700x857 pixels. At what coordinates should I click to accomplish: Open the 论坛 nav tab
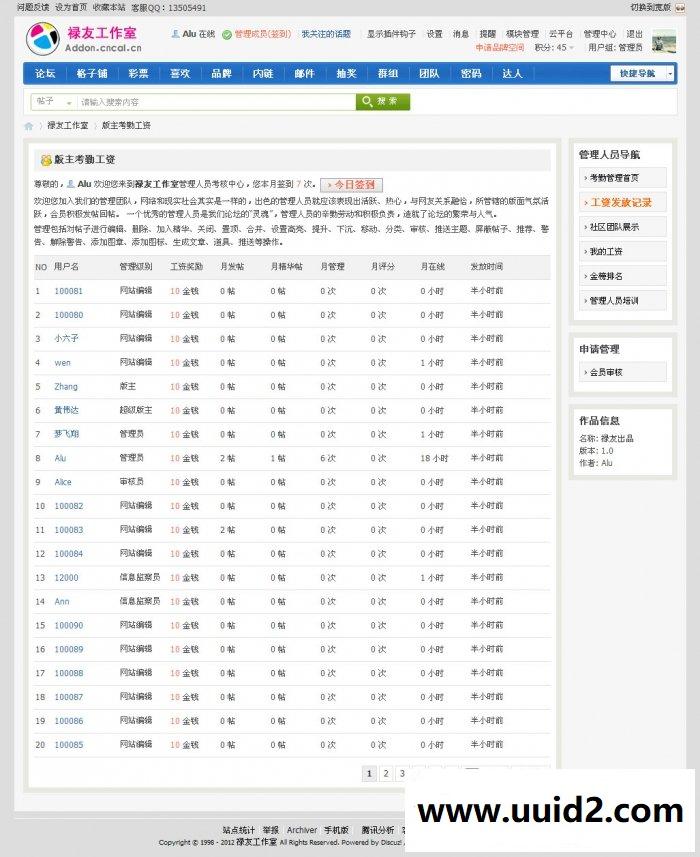coord(45,73)
